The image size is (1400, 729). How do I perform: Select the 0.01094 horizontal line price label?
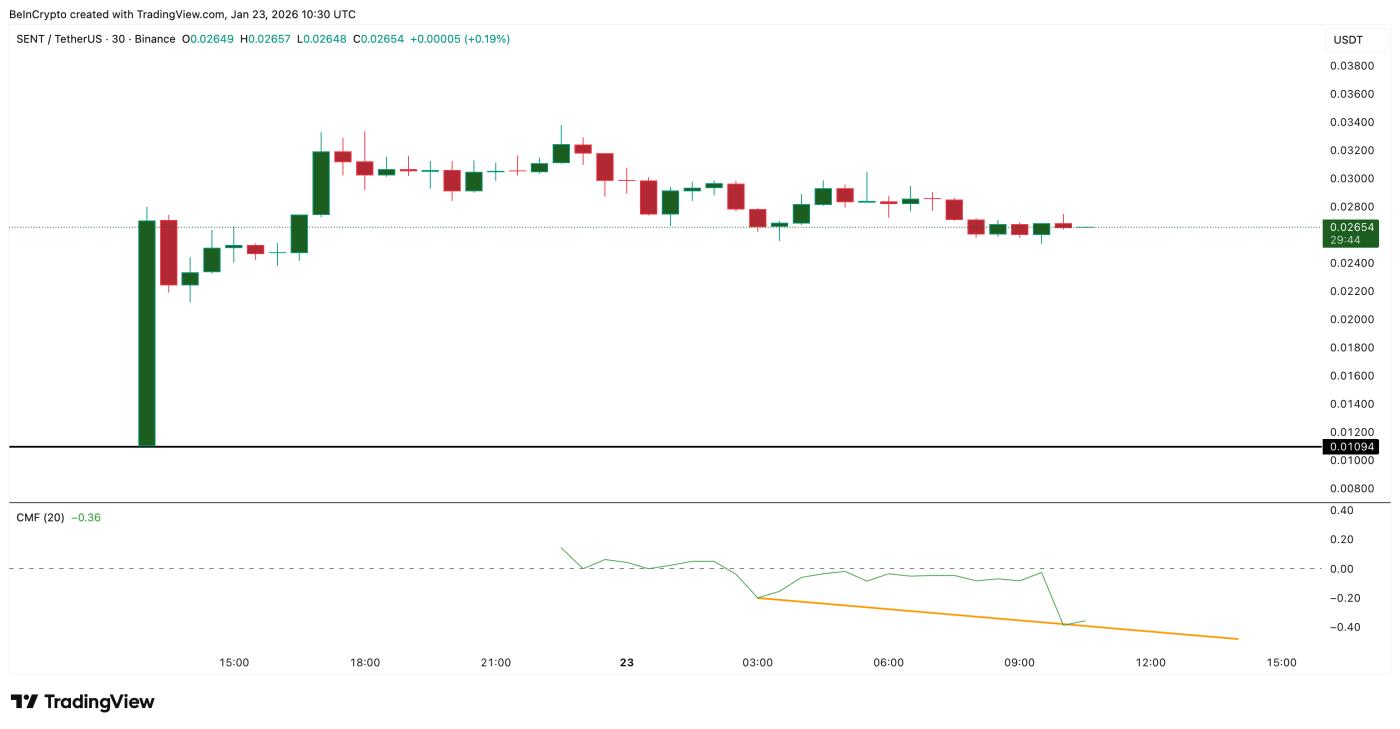coord(1351,446)
